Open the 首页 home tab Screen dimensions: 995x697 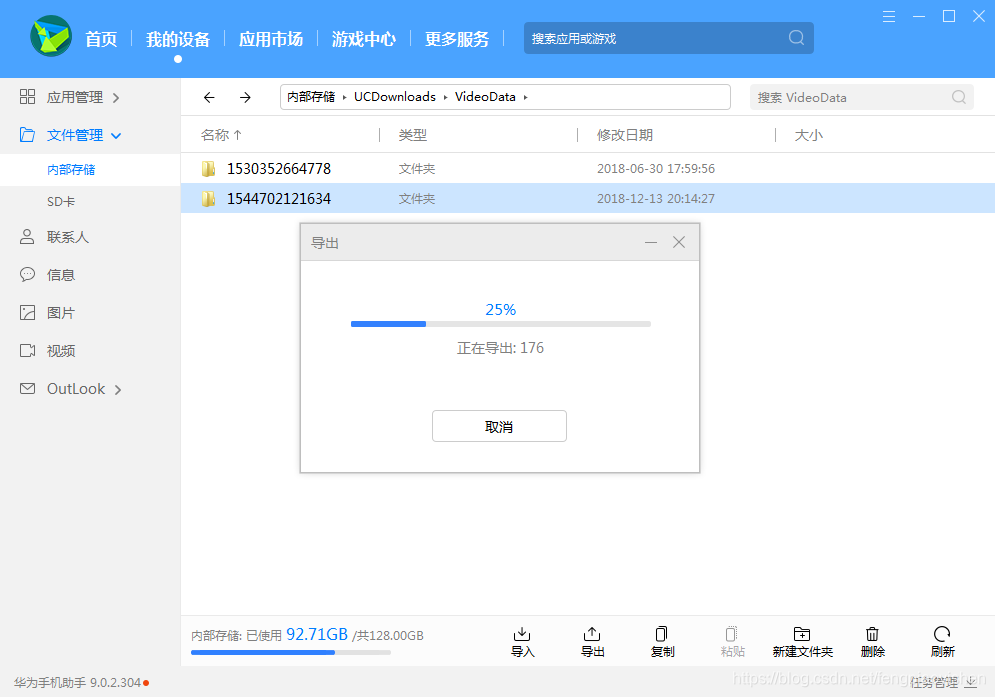click(x=102, y=39)
